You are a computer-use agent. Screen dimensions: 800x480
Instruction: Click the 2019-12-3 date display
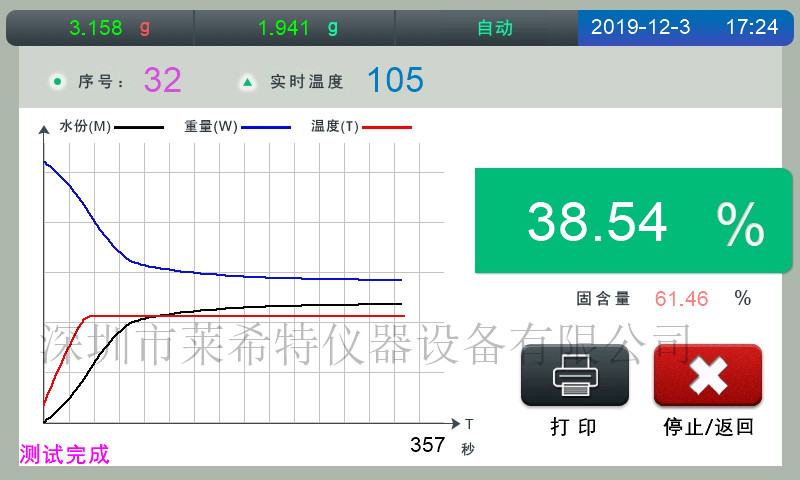pos(640,28)
